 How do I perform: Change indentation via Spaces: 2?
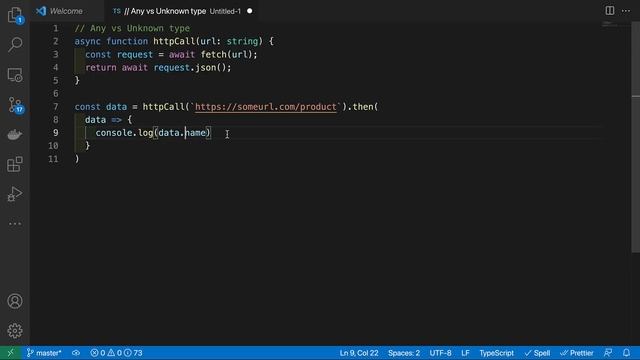pyautogui.click(x=404, y=353)
